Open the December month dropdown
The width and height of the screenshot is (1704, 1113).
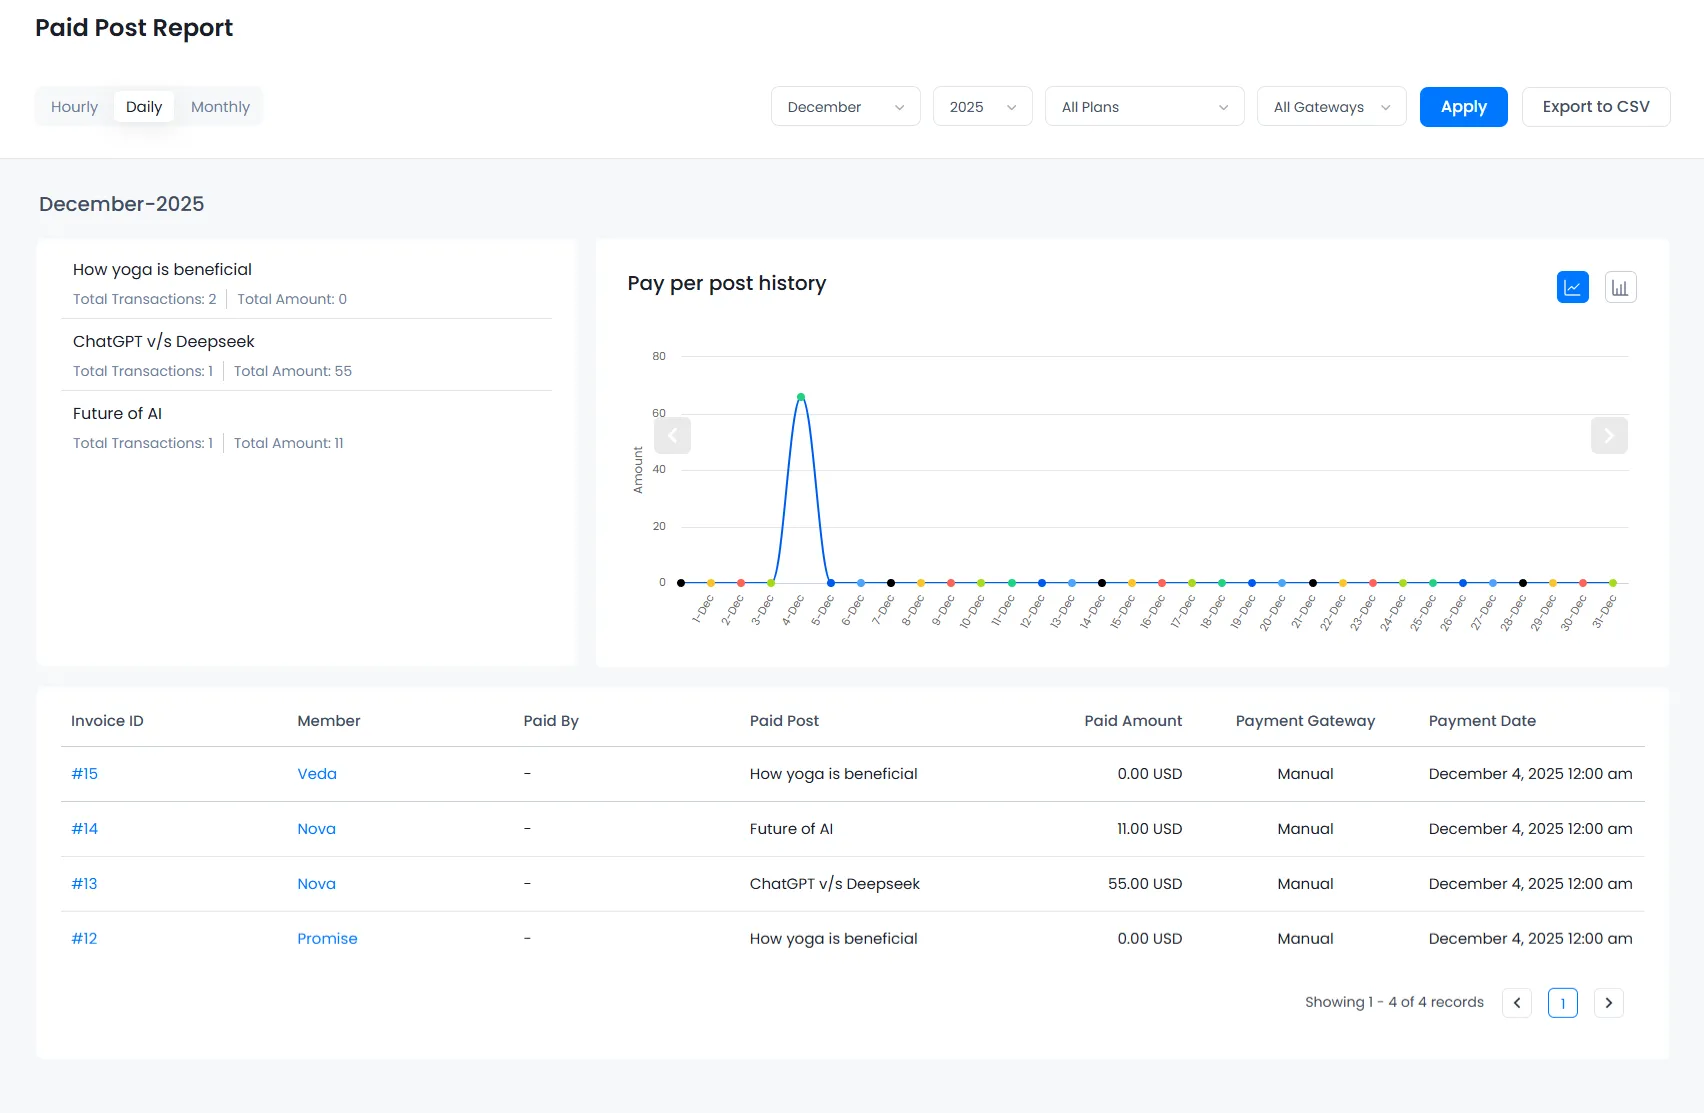pos(845,106)
